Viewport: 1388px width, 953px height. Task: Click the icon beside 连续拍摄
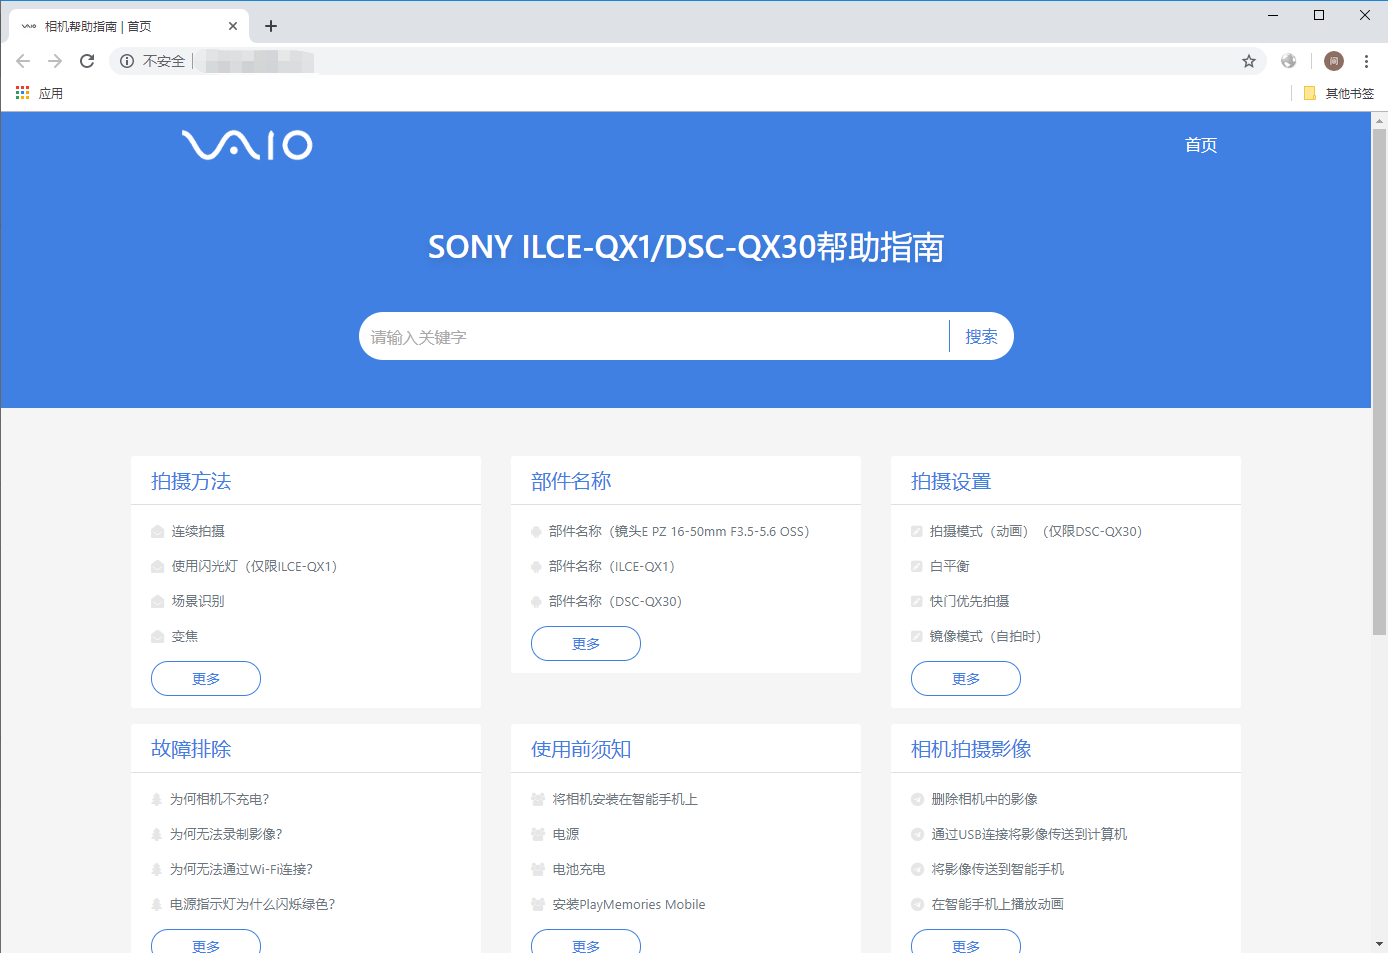point(157,532)
